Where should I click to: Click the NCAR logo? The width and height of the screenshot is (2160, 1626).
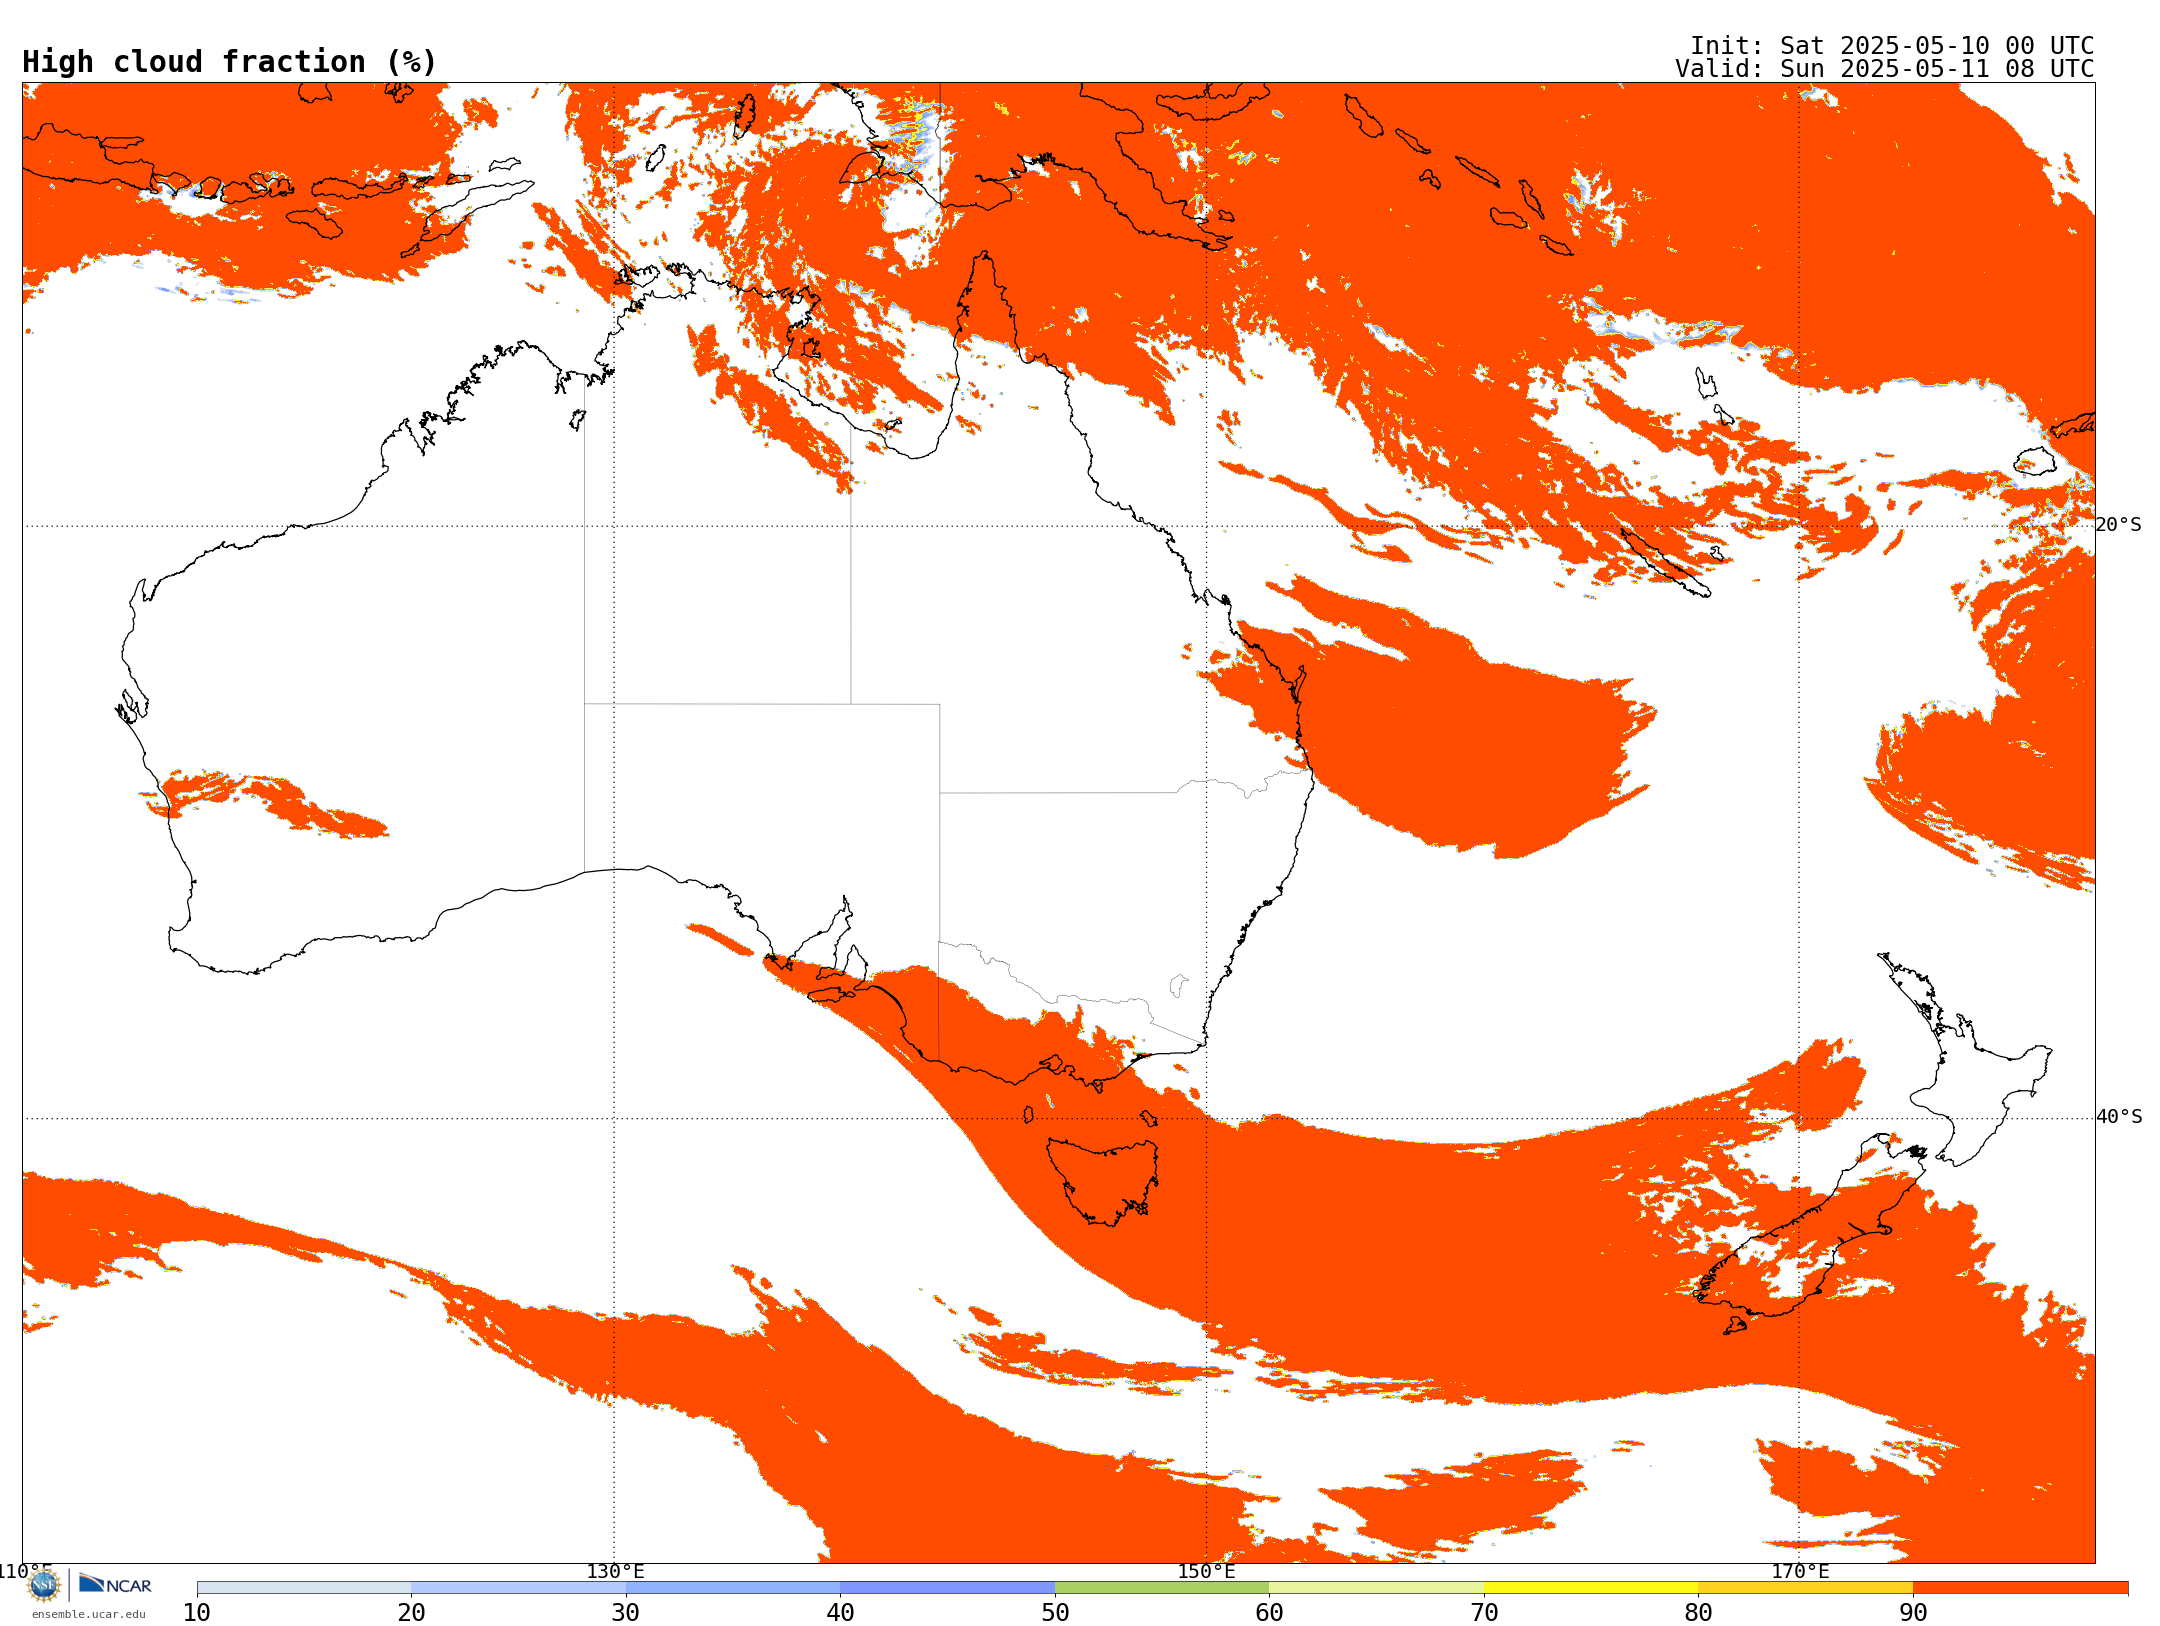115,1584
